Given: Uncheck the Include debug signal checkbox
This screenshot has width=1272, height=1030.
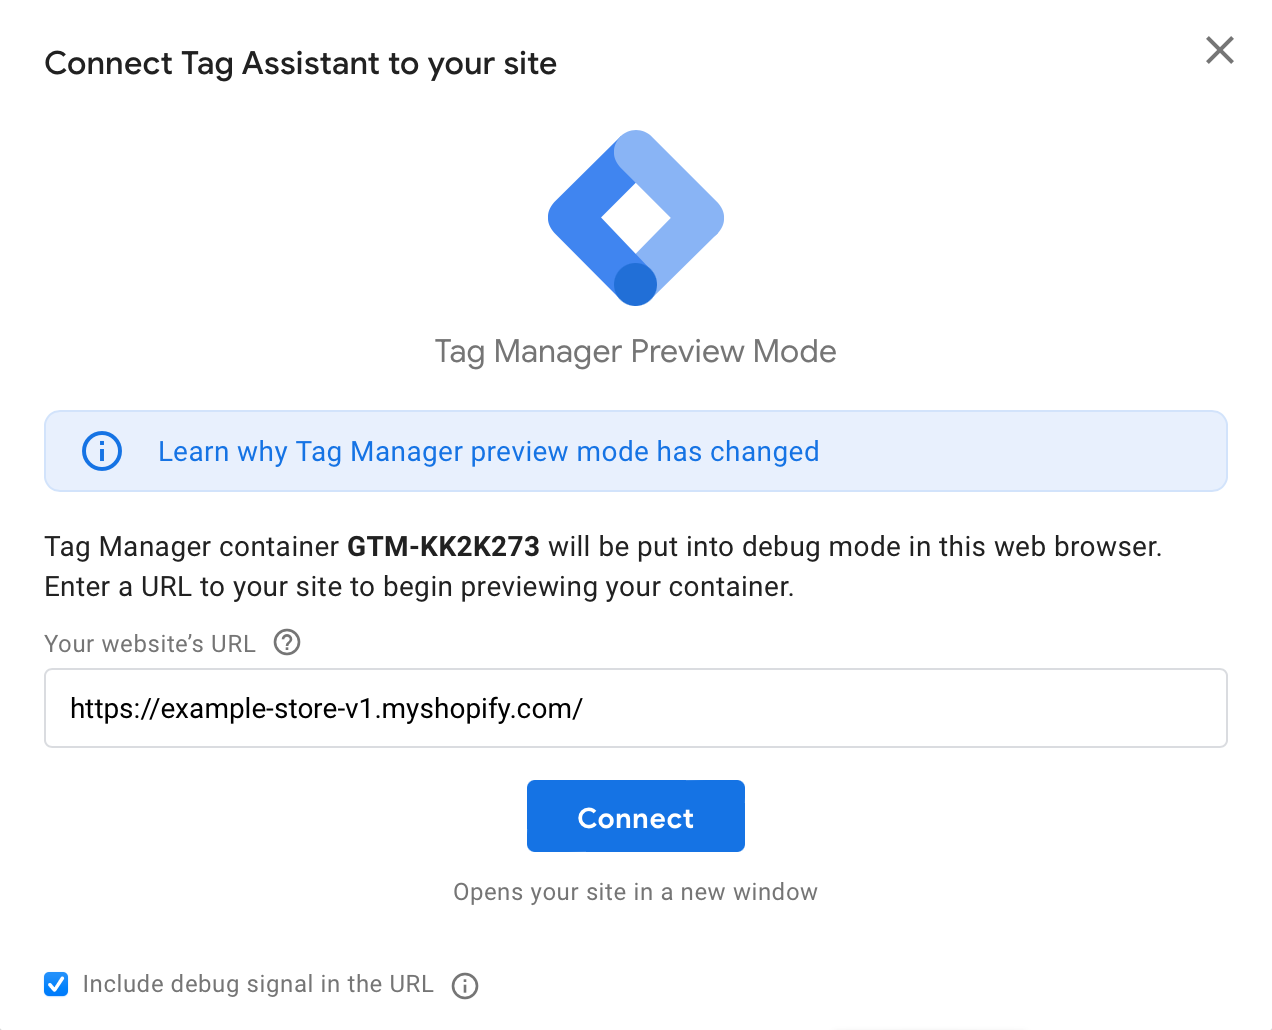Looking at the screenshot, I should point(56,984).
